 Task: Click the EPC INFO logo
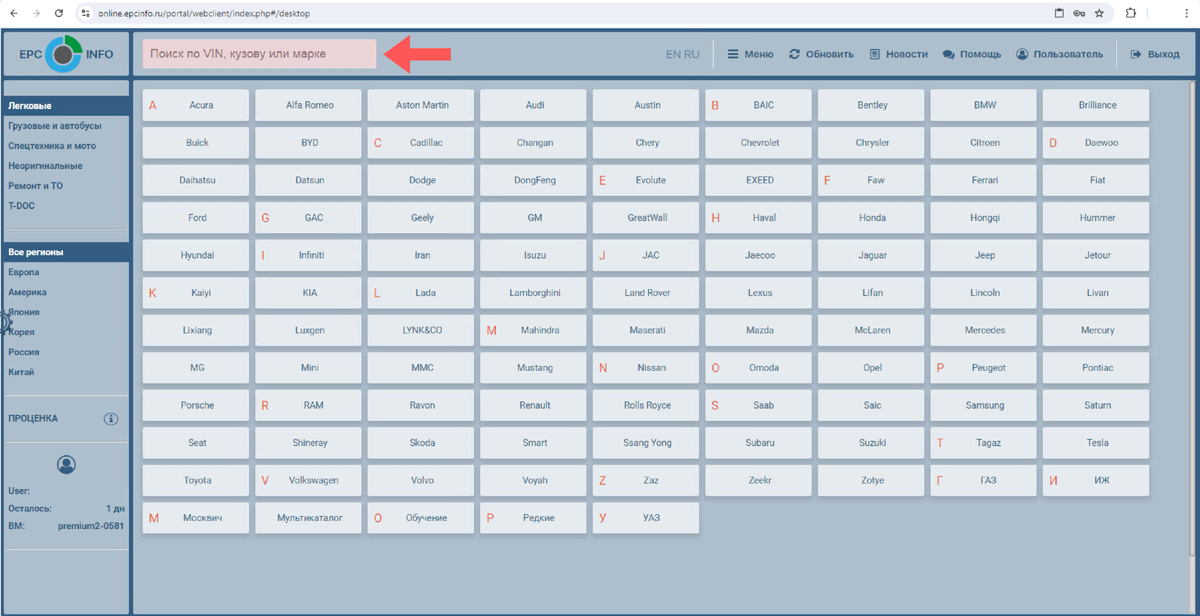[66, 54]
